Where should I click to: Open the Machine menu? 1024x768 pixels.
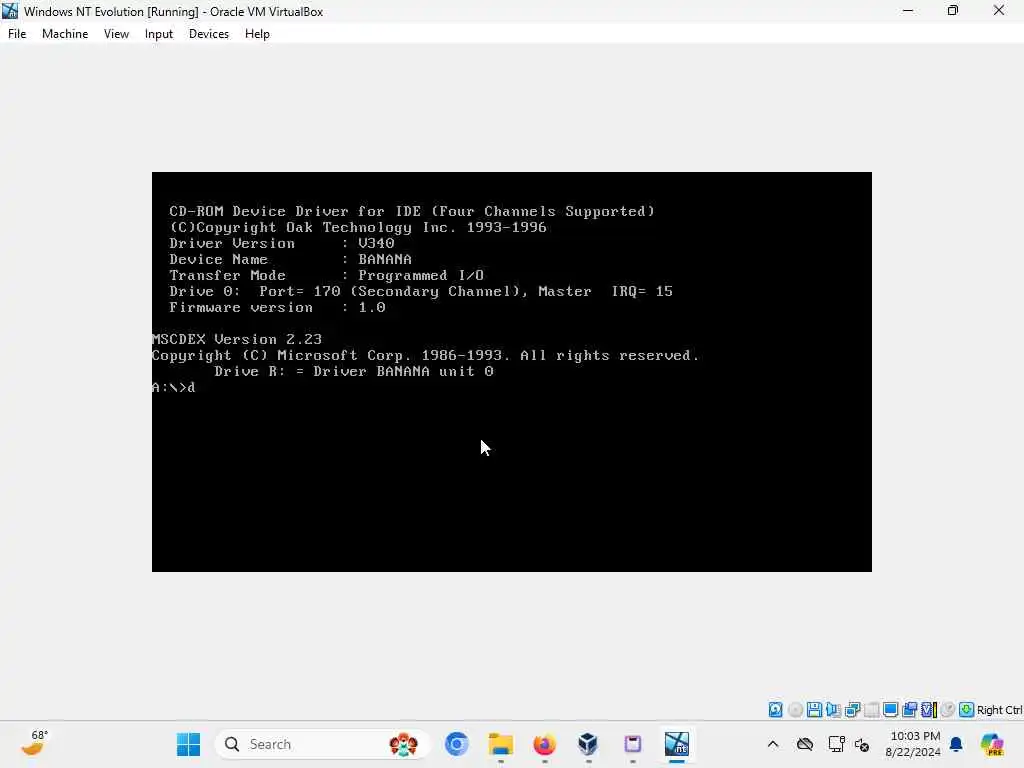coord(65,34)
